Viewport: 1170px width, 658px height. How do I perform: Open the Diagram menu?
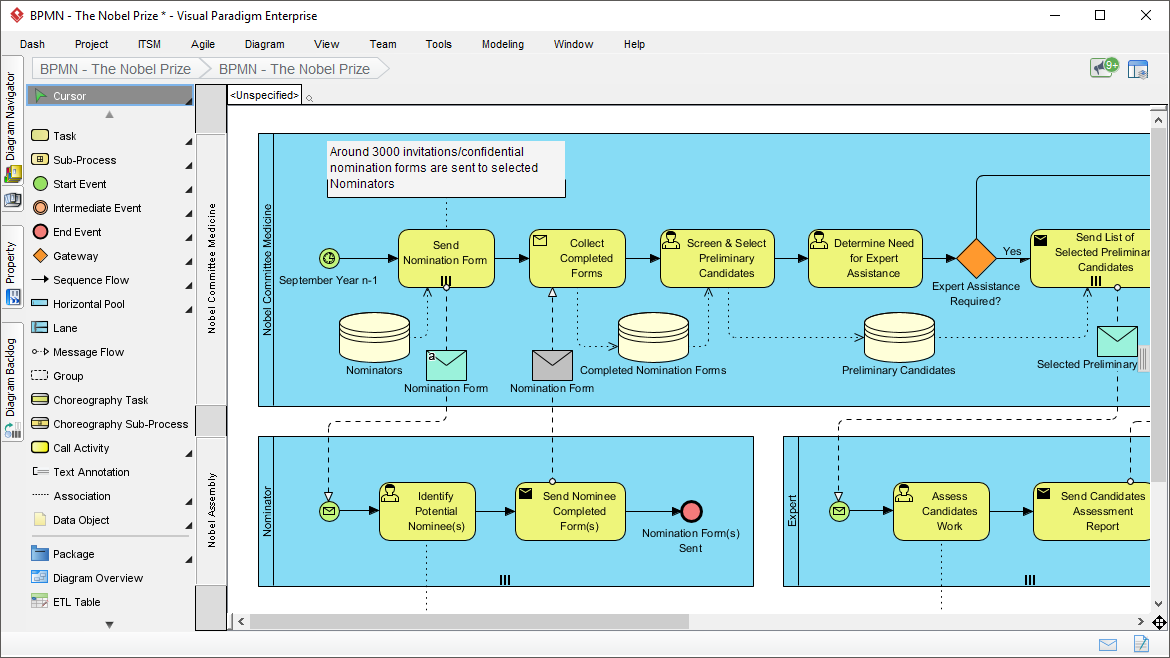pos(264,44)
